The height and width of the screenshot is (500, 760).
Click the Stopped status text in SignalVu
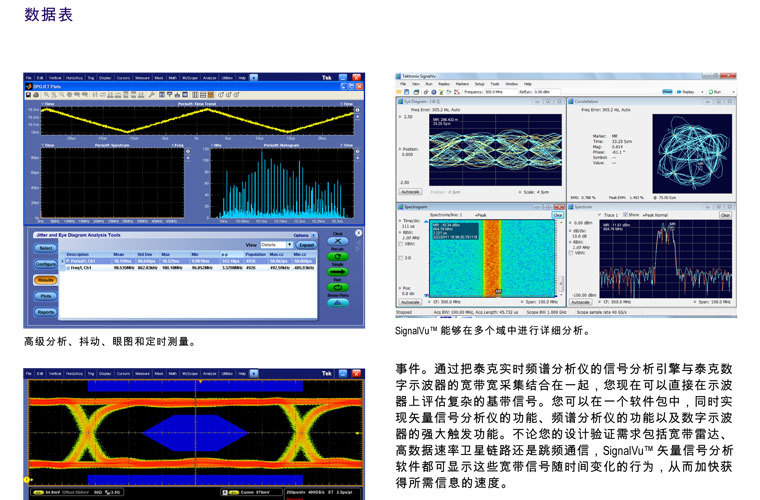click(x=404, y=312)
